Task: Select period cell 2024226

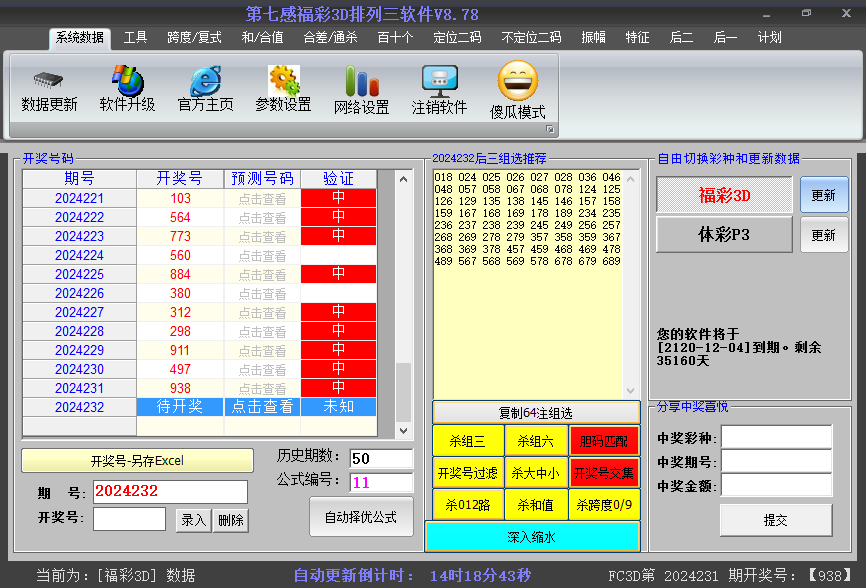Action: (80, 293)
